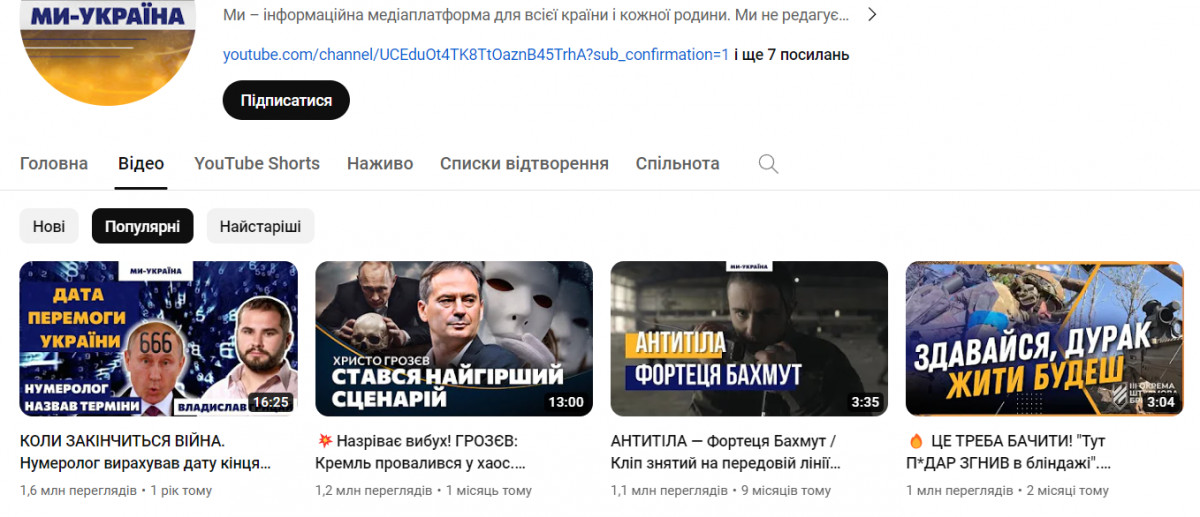Open the 'Здавайся, дурак' video thumbnail

click(1044, 339)
